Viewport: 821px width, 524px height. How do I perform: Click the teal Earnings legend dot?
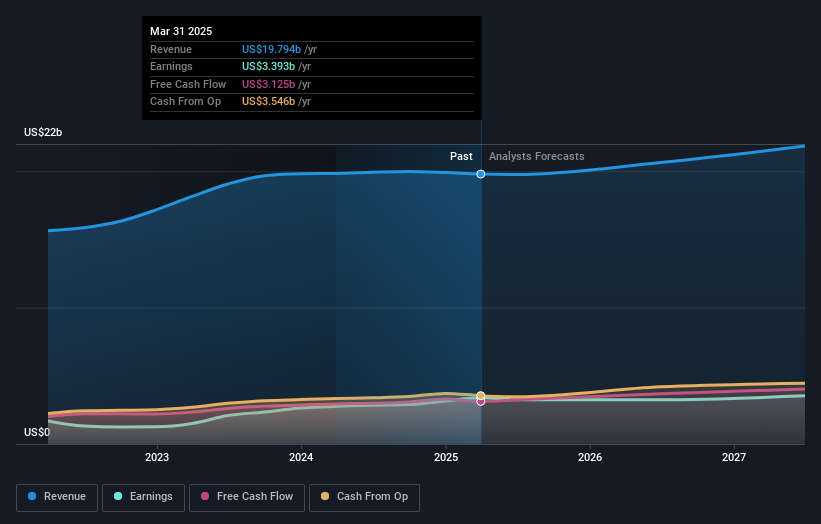(x=118, y=496)
